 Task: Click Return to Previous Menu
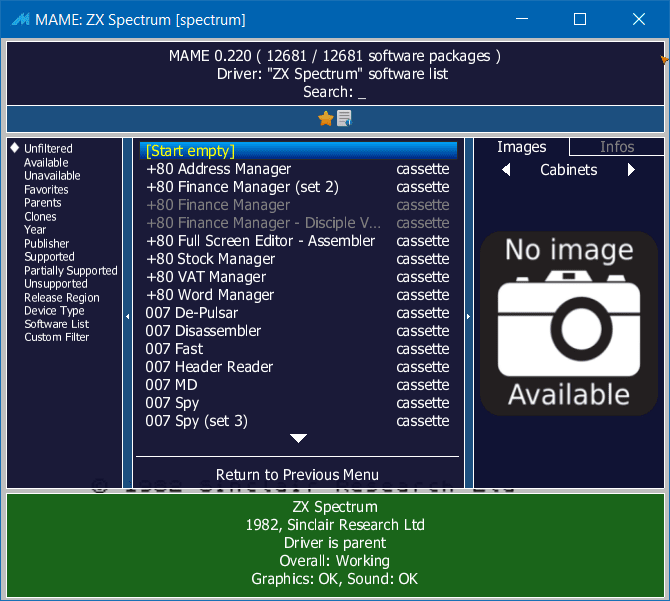point(297,475)
